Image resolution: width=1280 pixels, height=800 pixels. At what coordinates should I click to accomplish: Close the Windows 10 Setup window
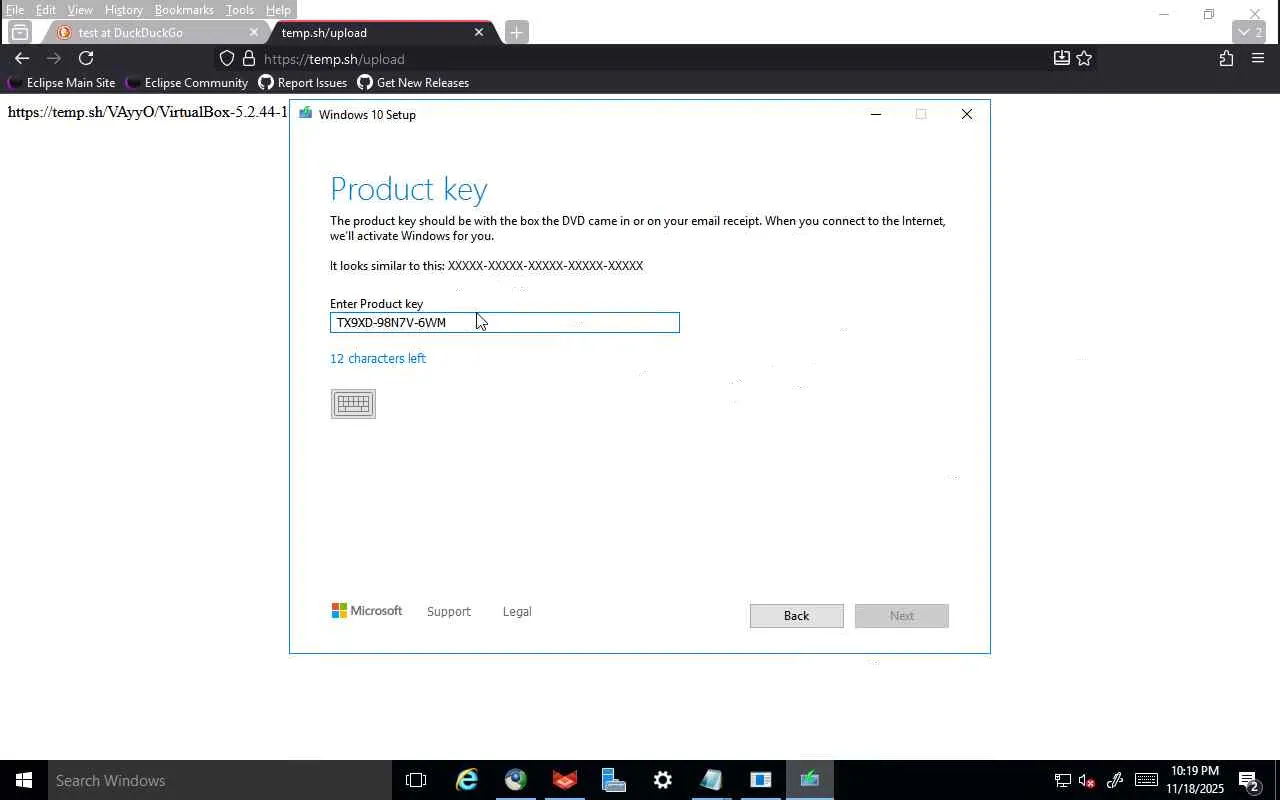[967, 114]
